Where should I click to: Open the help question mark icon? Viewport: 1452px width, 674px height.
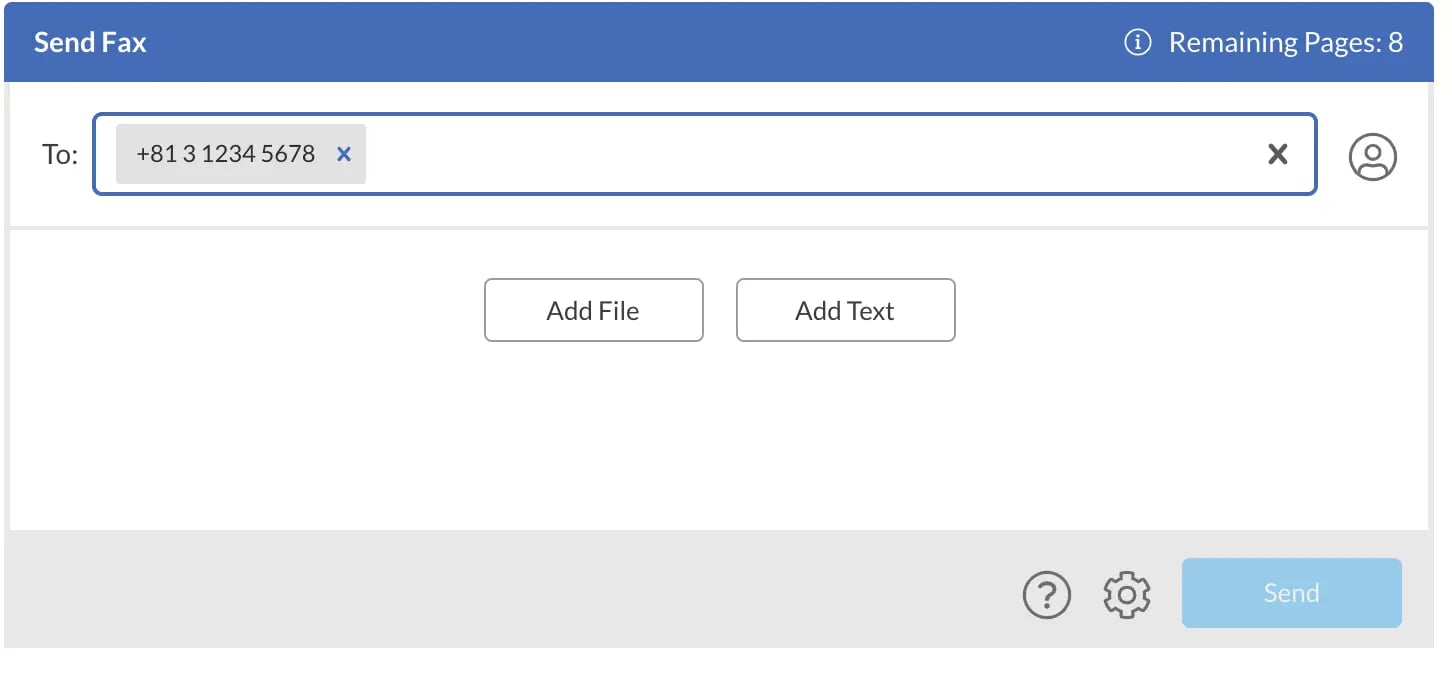[x=1047, y=594]
